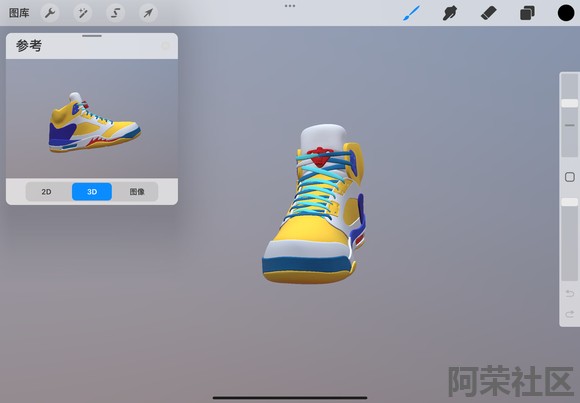Return to the 图库 gallery

19,13
